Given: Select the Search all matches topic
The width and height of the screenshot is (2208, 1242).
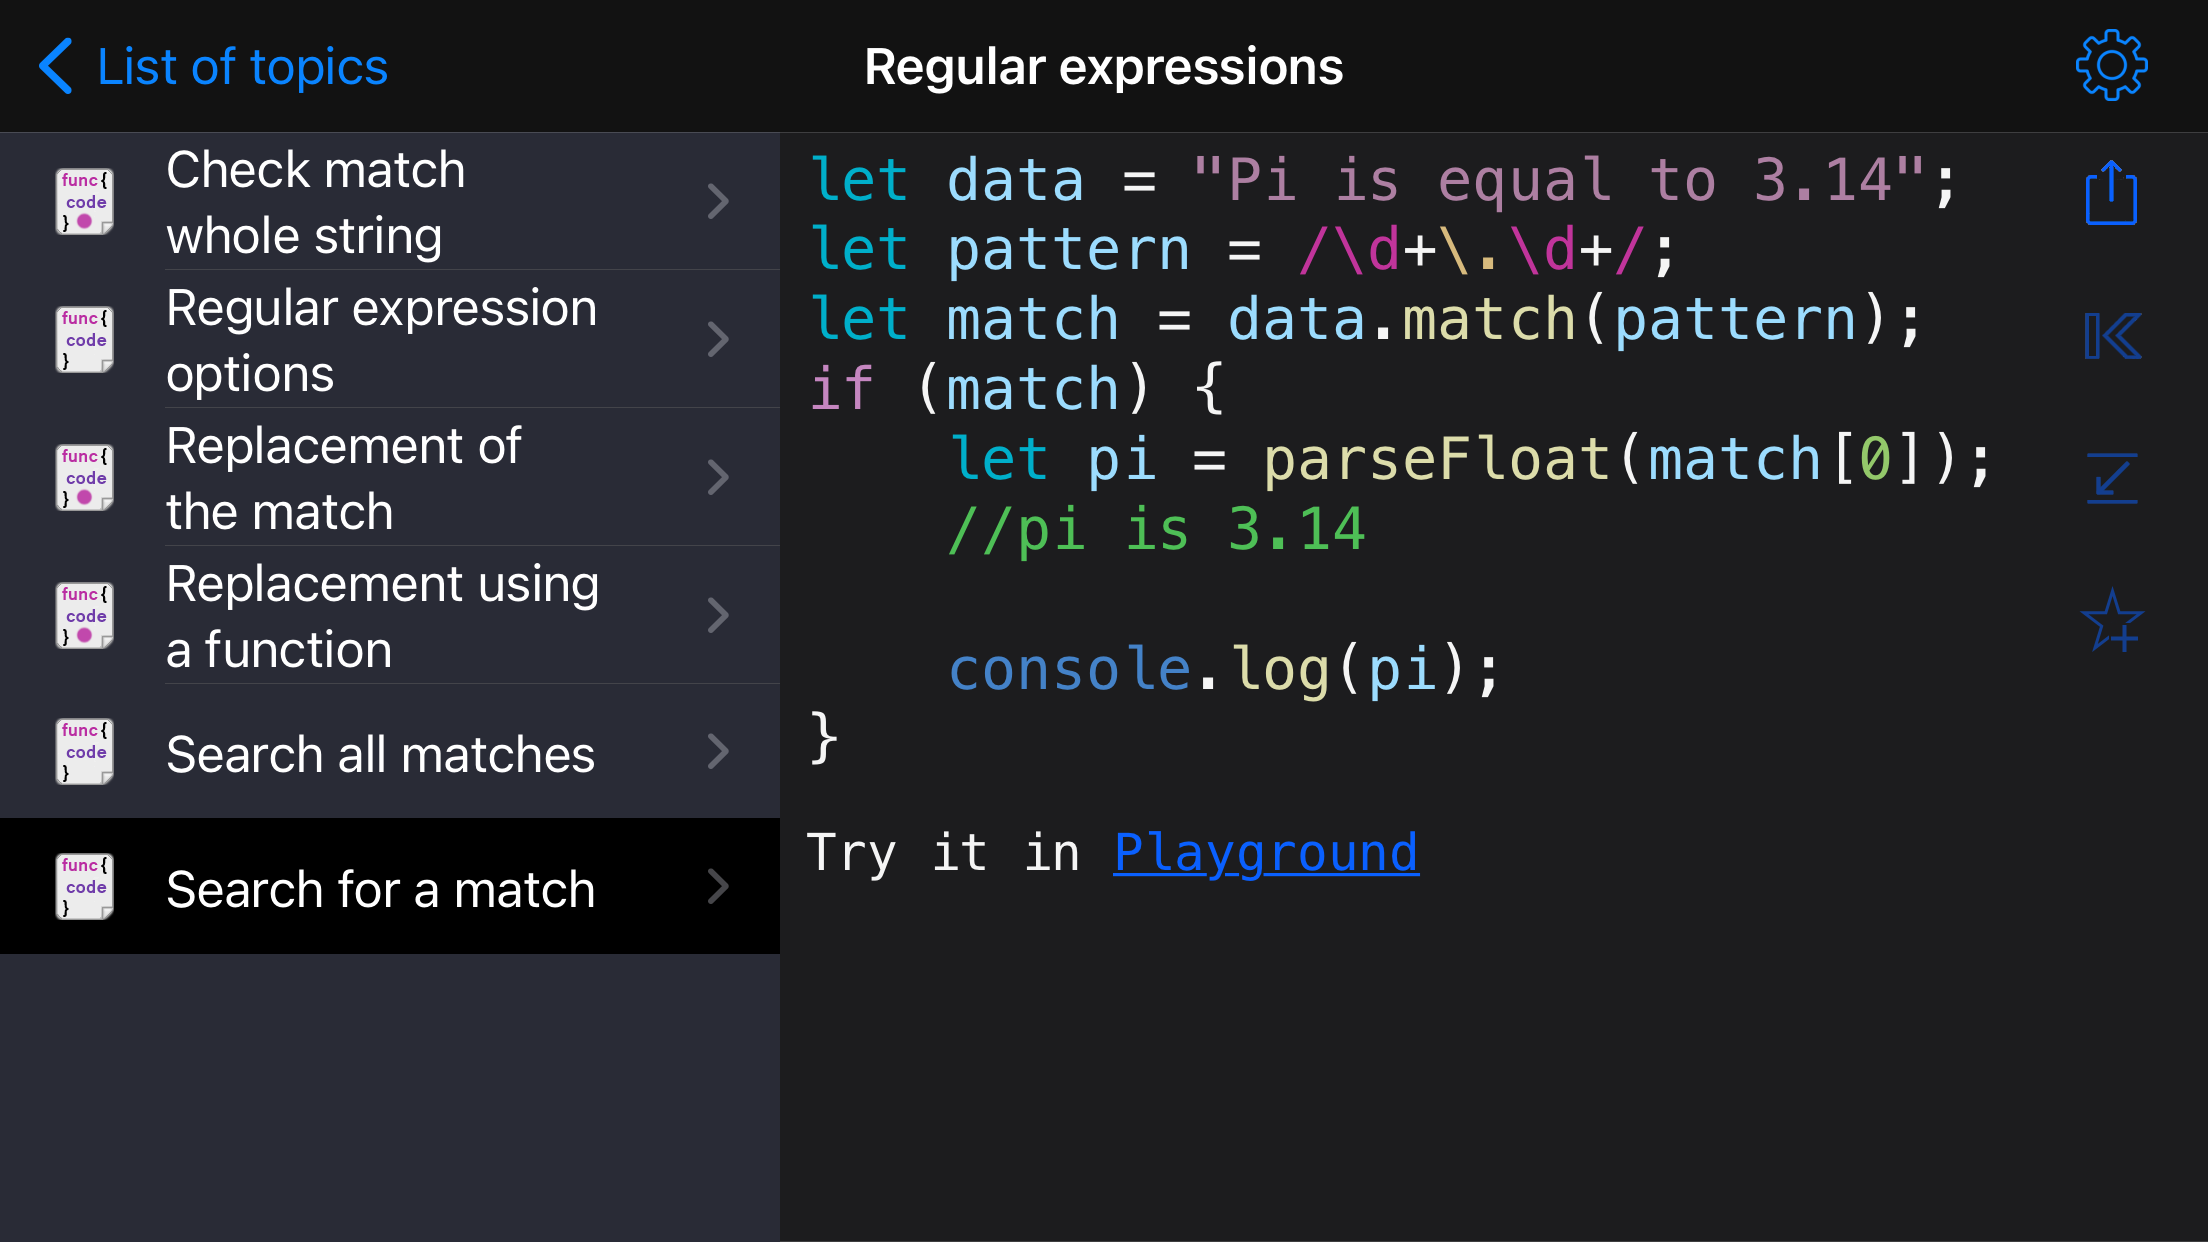Looking at the screenshot, I should point(380,753).
